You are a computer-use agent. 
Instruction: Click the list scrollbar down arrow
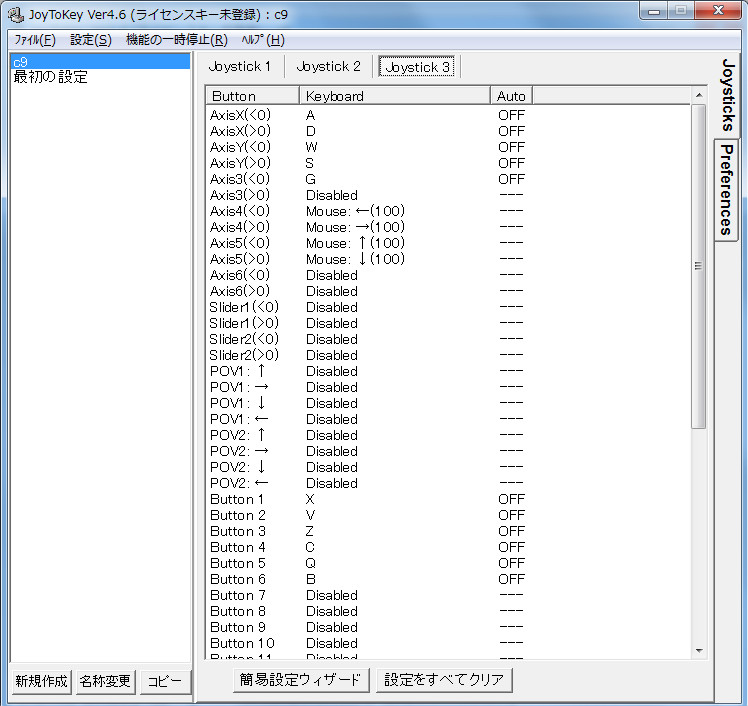[699, 651]
